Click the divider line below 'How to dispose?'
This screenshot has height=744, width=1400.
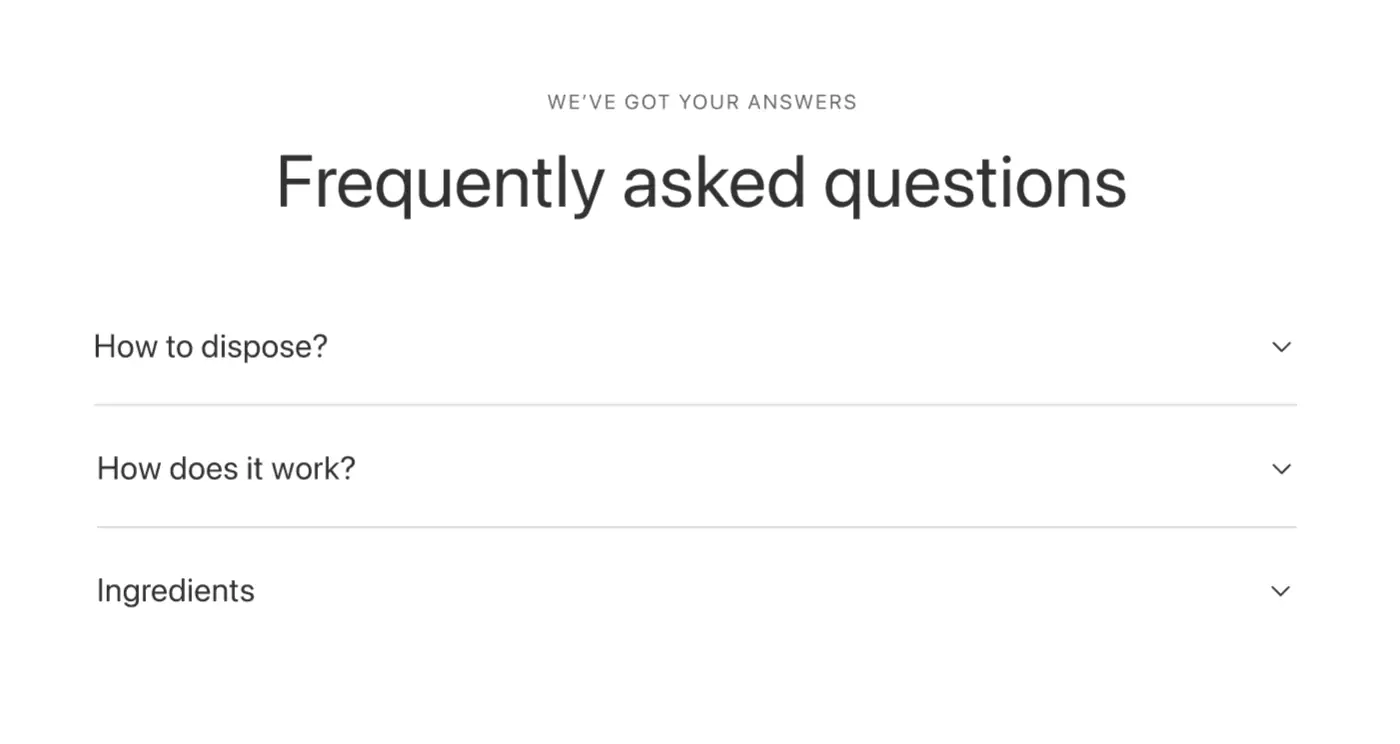[x=694, y=406]
